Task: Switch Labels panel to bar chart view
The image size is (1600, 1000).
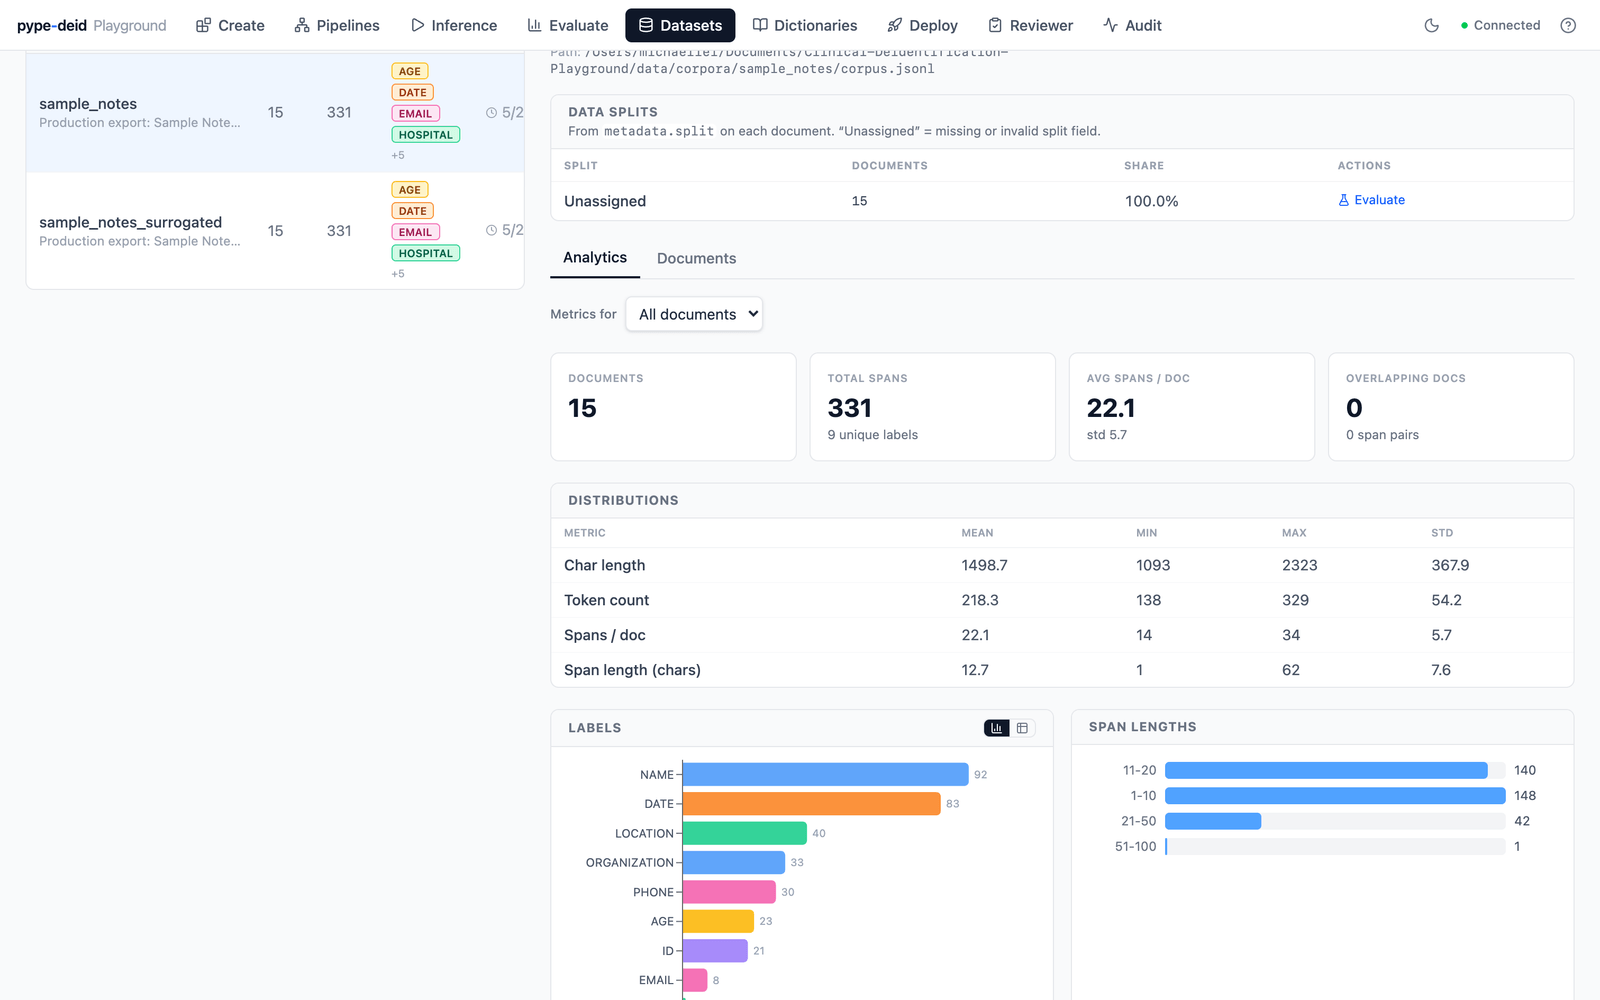Action: (x=997, y=728)
